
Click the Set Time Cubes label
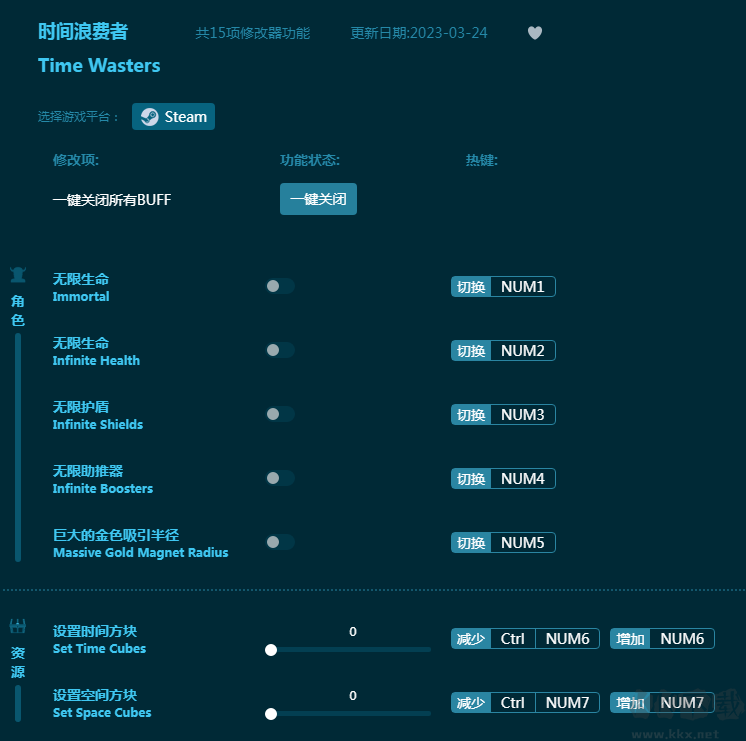click(99, 640)
